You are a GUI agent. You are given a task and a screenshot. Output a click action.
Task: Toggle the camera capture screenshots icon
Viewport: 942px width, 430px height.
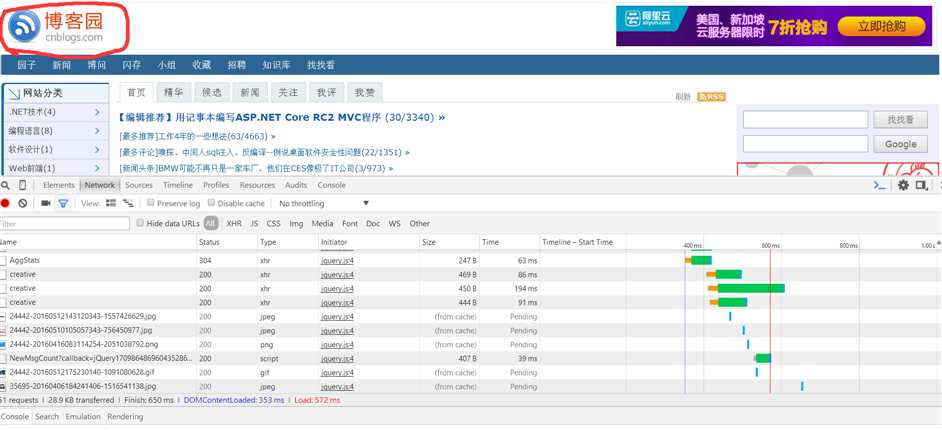click(45, 204)
